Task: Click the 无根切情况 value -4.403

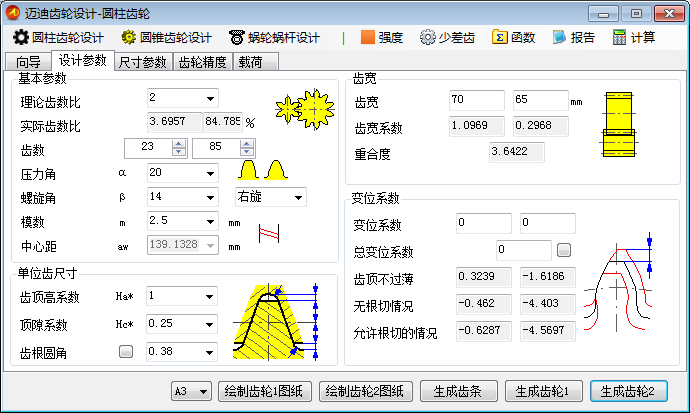Action: point(547,304)
